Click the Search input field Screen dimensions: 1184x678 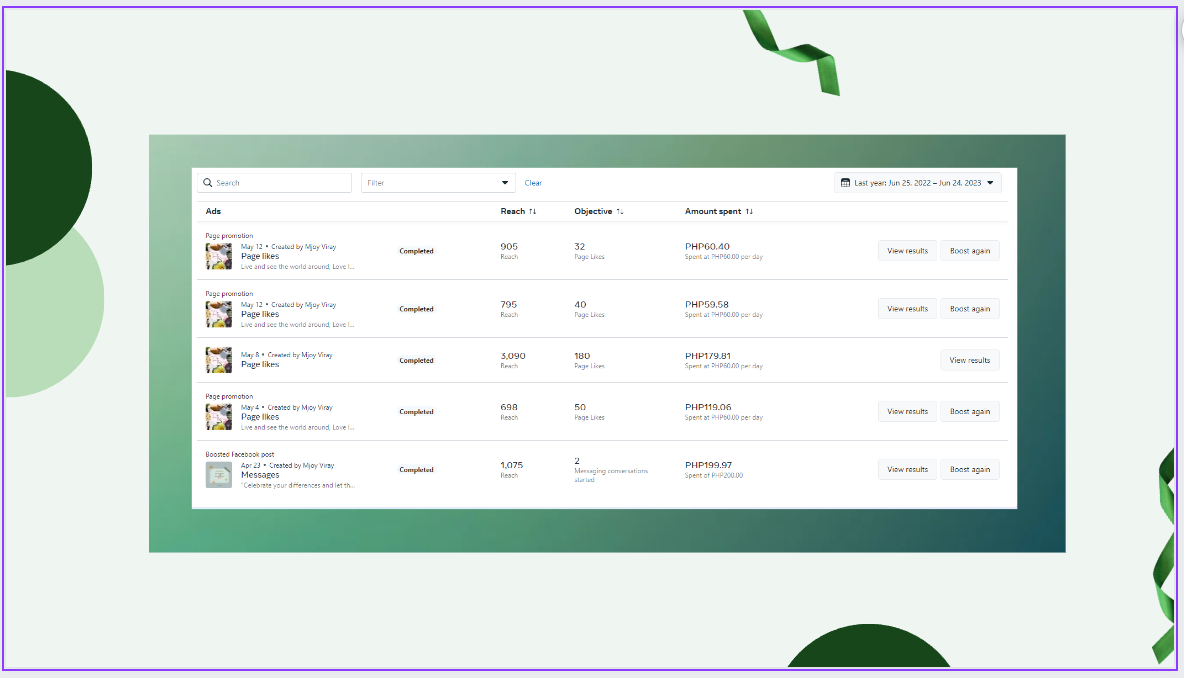[x=275, y=183]
